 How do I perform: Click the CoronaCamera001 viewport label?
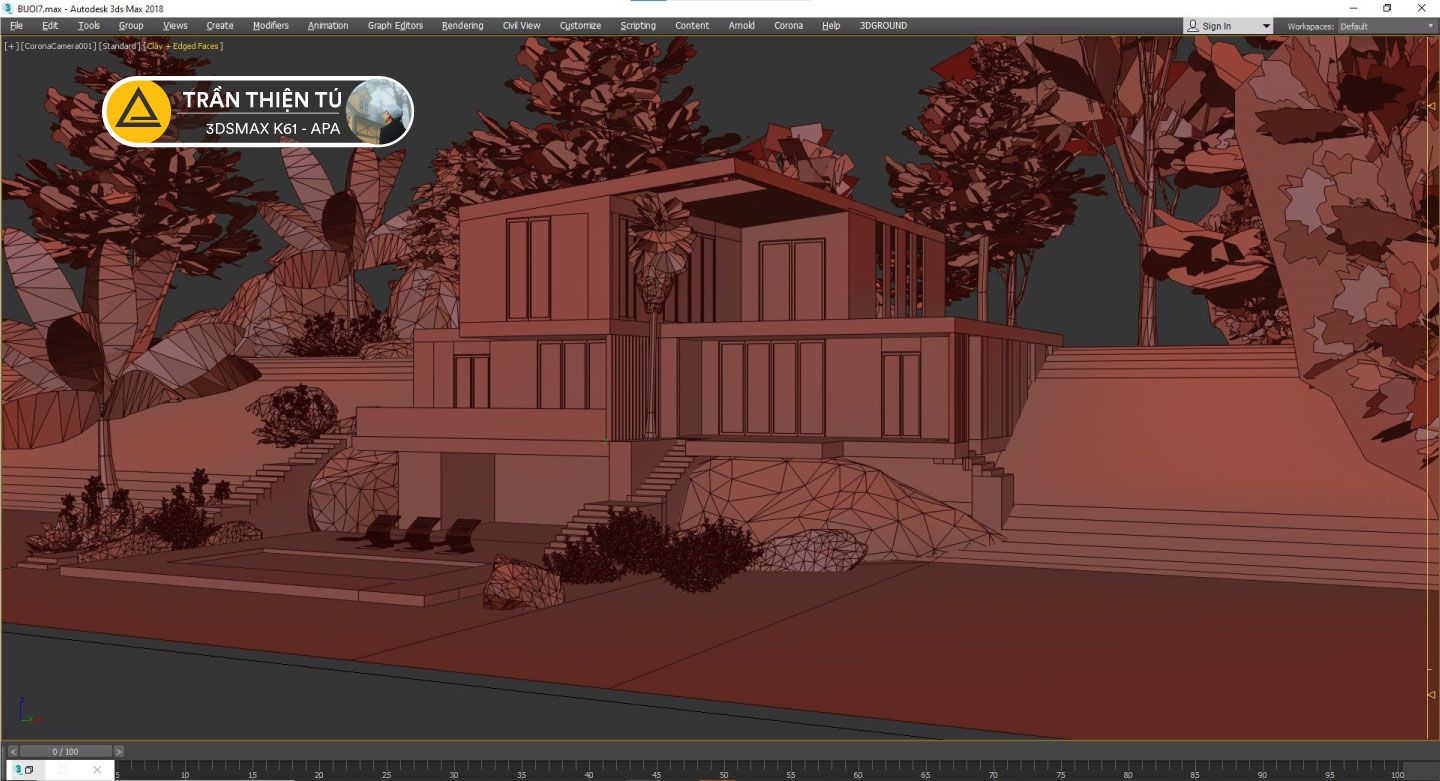tap(59, 46)
